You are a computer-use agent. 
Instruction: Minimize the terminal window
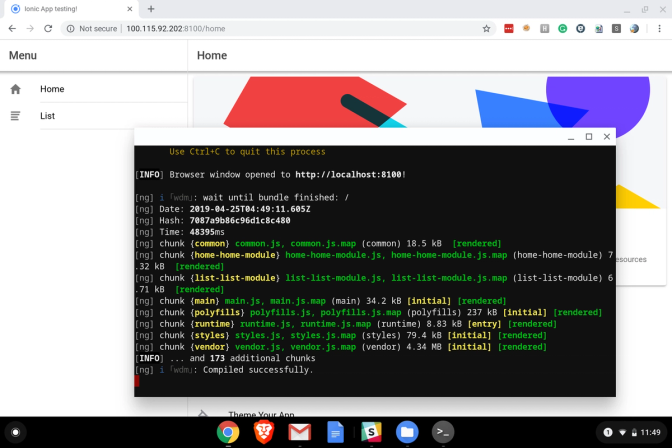(571, 137)
